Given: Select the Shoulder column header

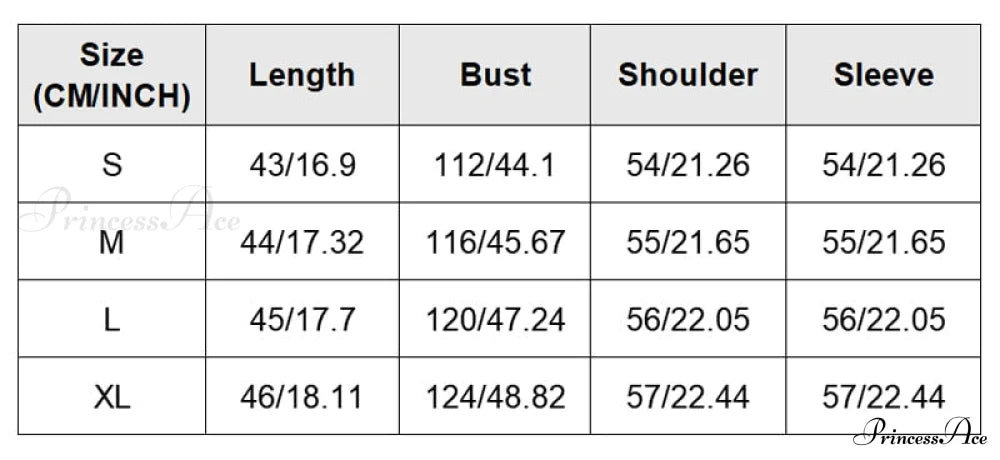Looking at the screenshot, I should pos(688,75).
